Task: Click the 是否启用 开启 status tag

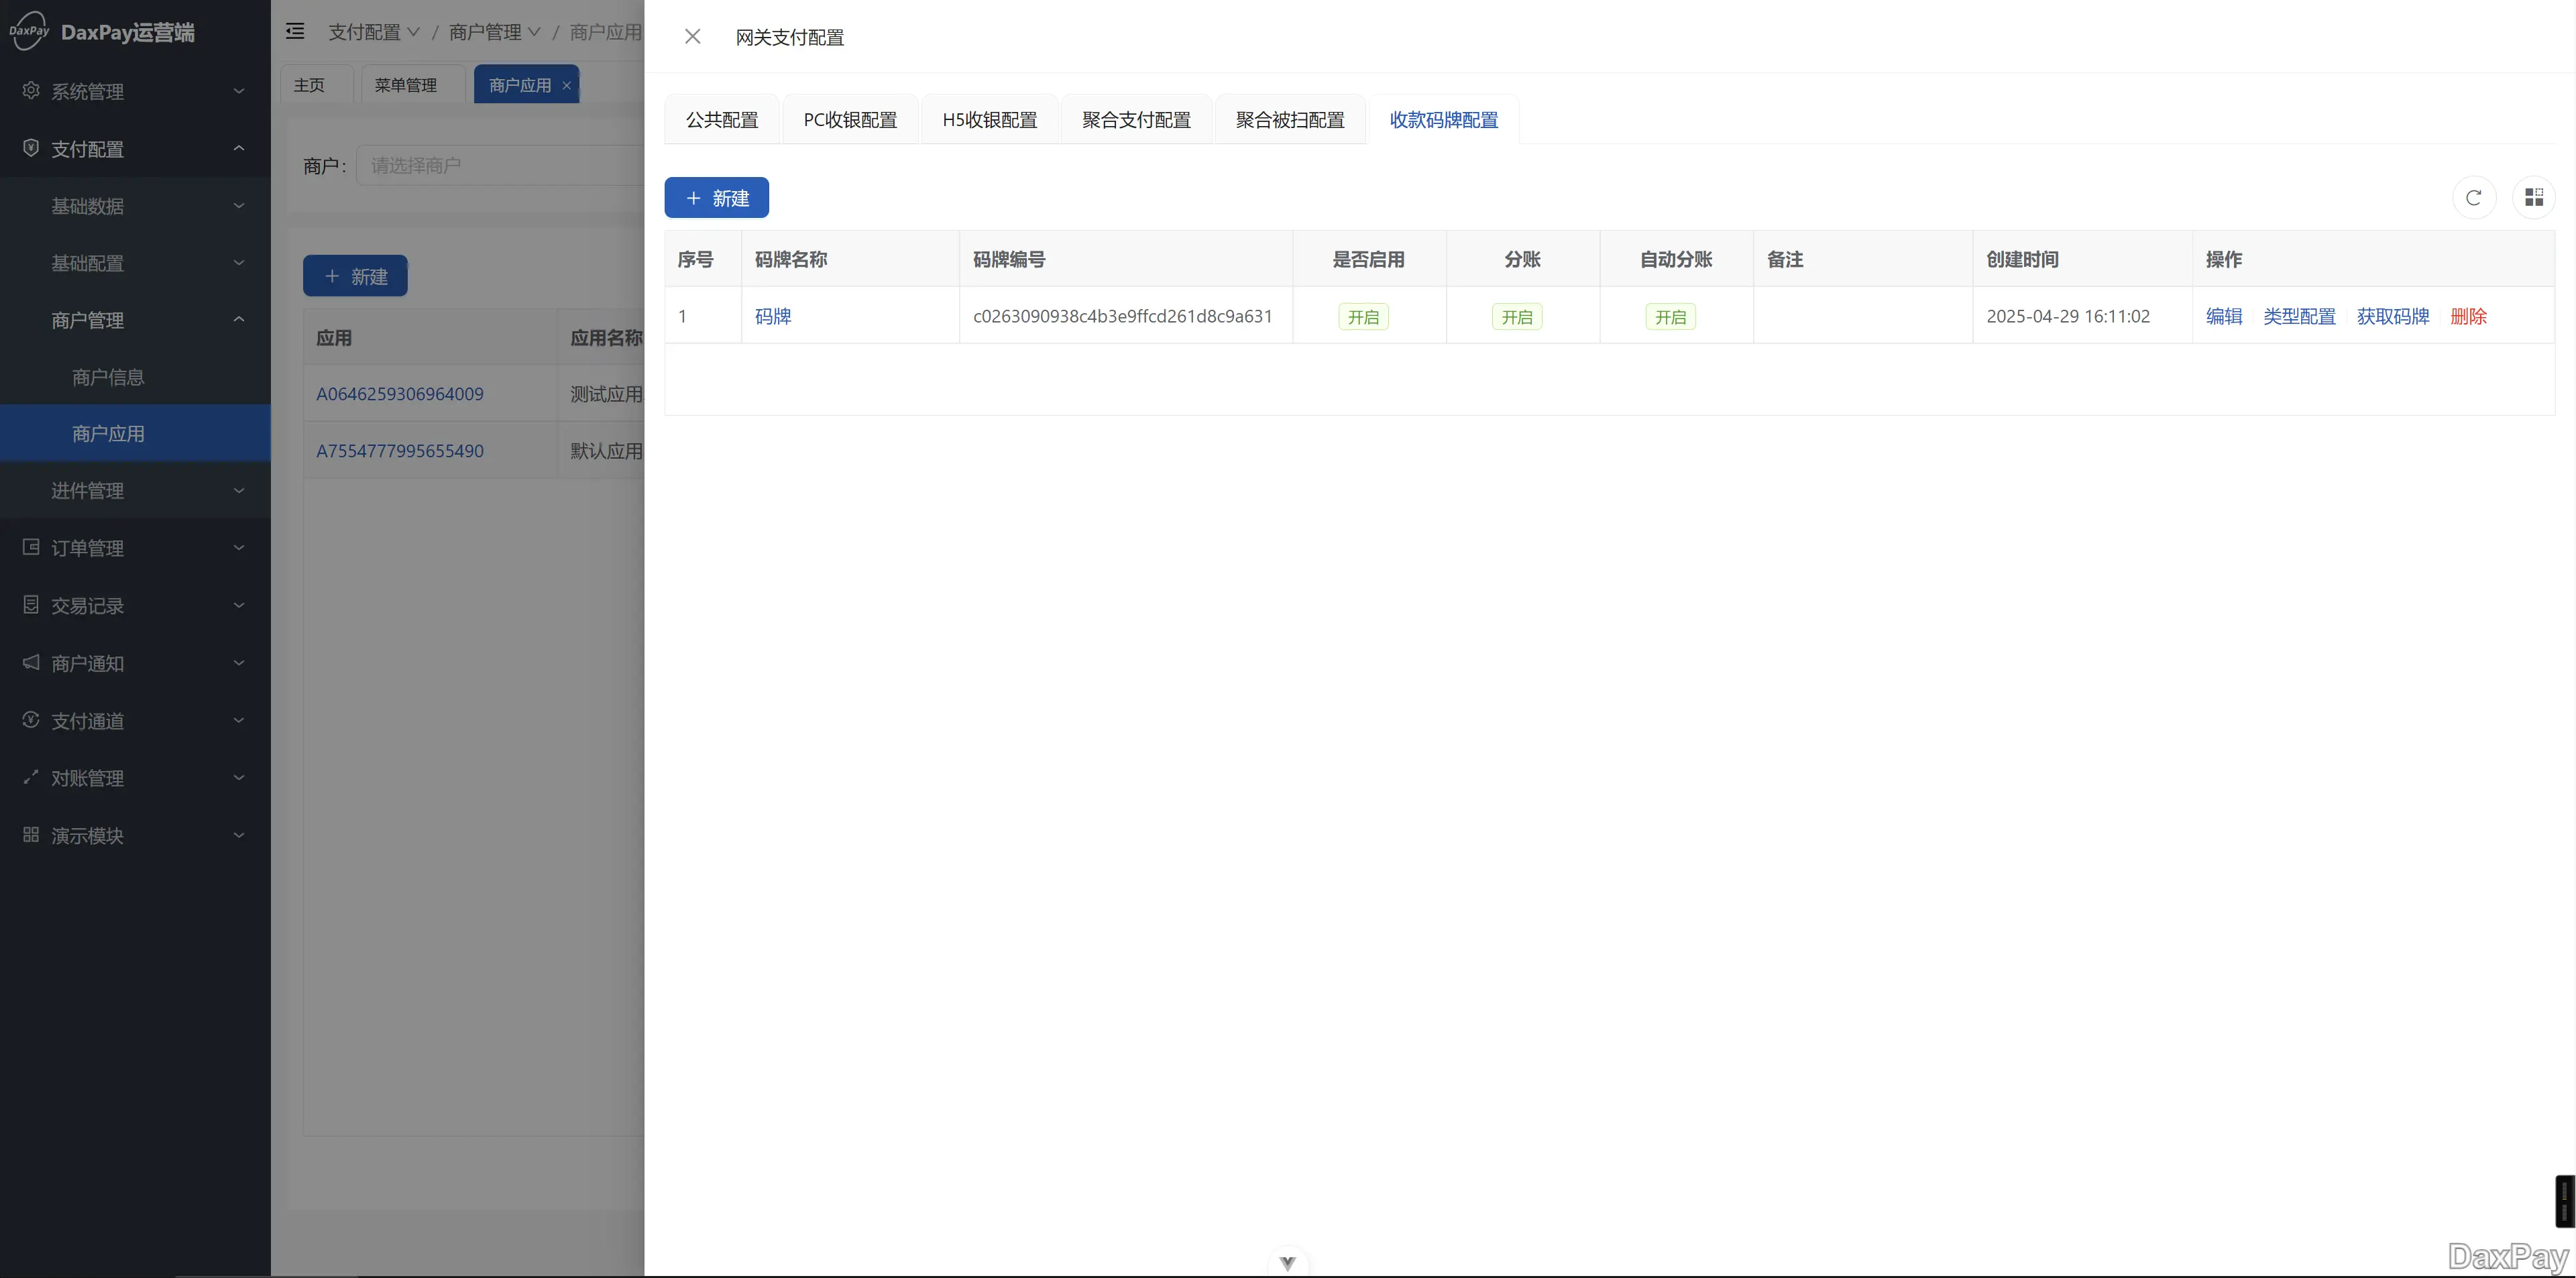Action: 1363,317
